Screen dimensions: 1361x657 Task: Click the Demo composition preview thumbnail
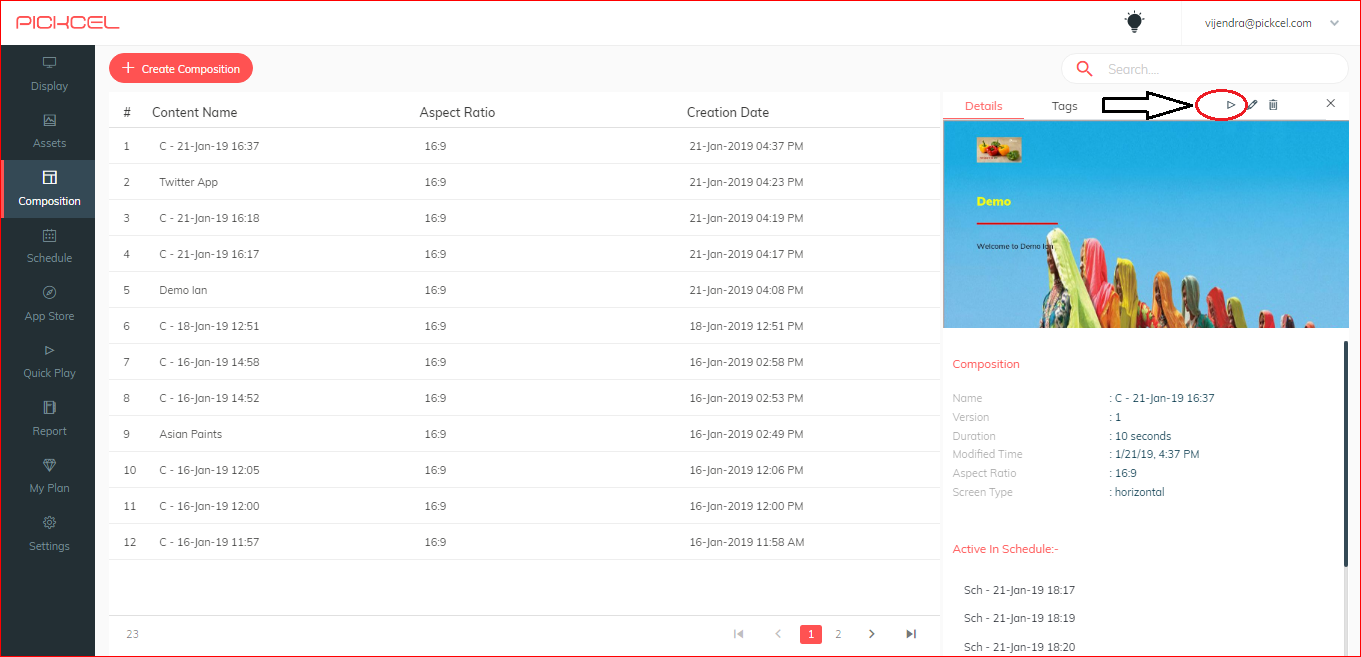[1146, 224]
